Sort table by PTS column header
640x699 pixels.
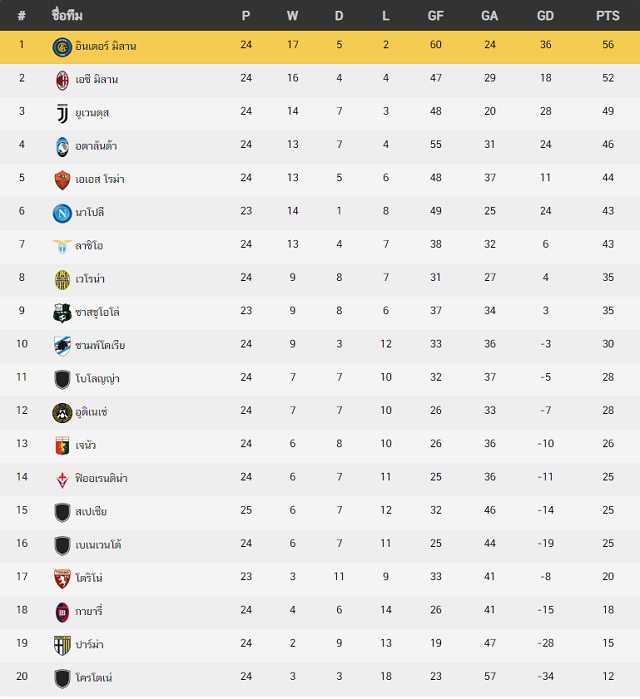coord(607,16)
